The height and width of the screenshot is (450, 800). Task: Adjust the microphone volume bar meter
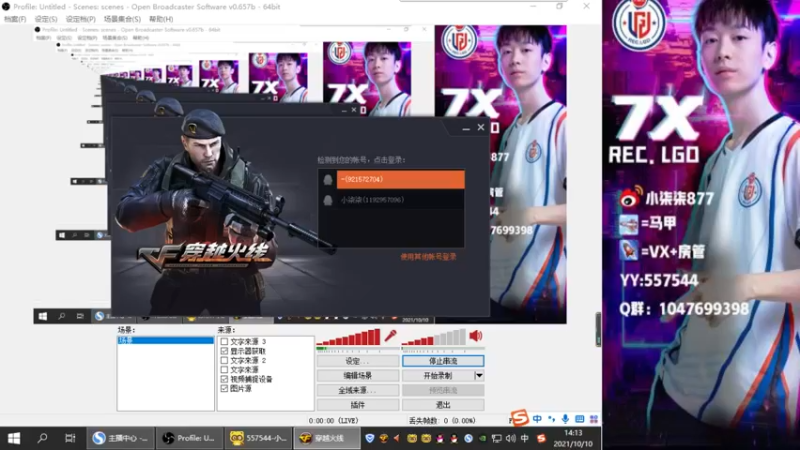point(348,337)
